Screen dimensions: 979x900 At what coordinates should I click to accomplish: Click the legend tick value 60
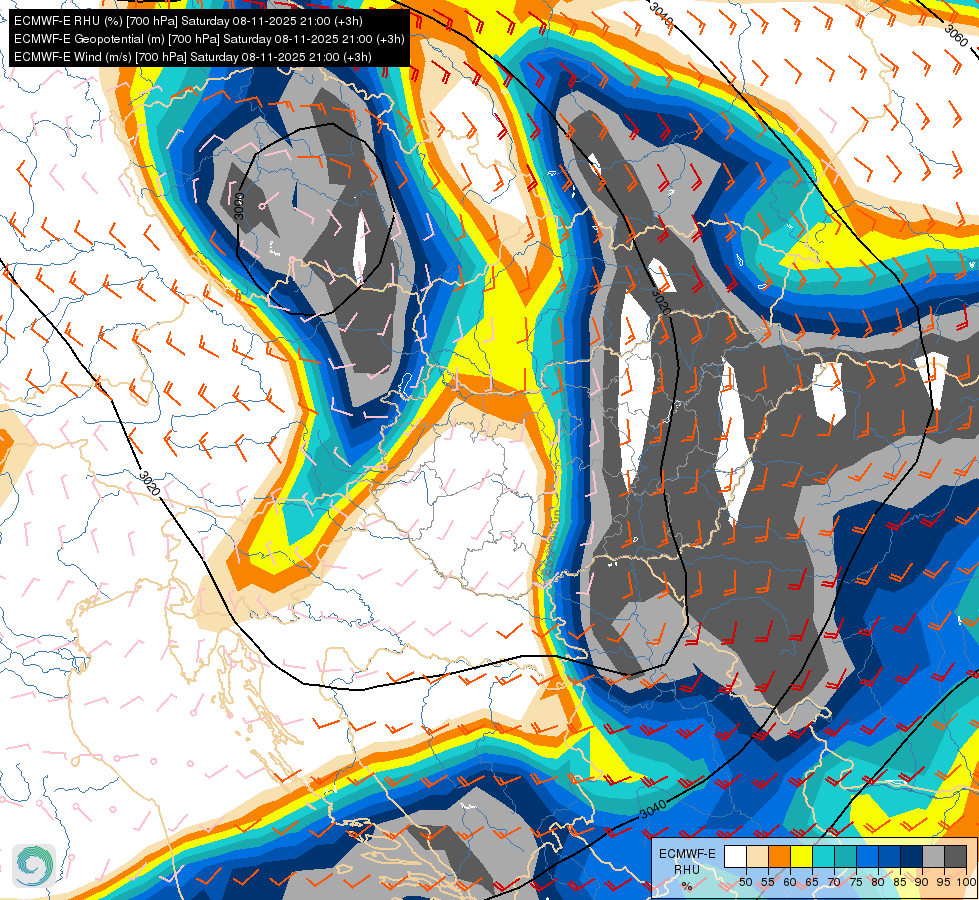coord(790,882)
